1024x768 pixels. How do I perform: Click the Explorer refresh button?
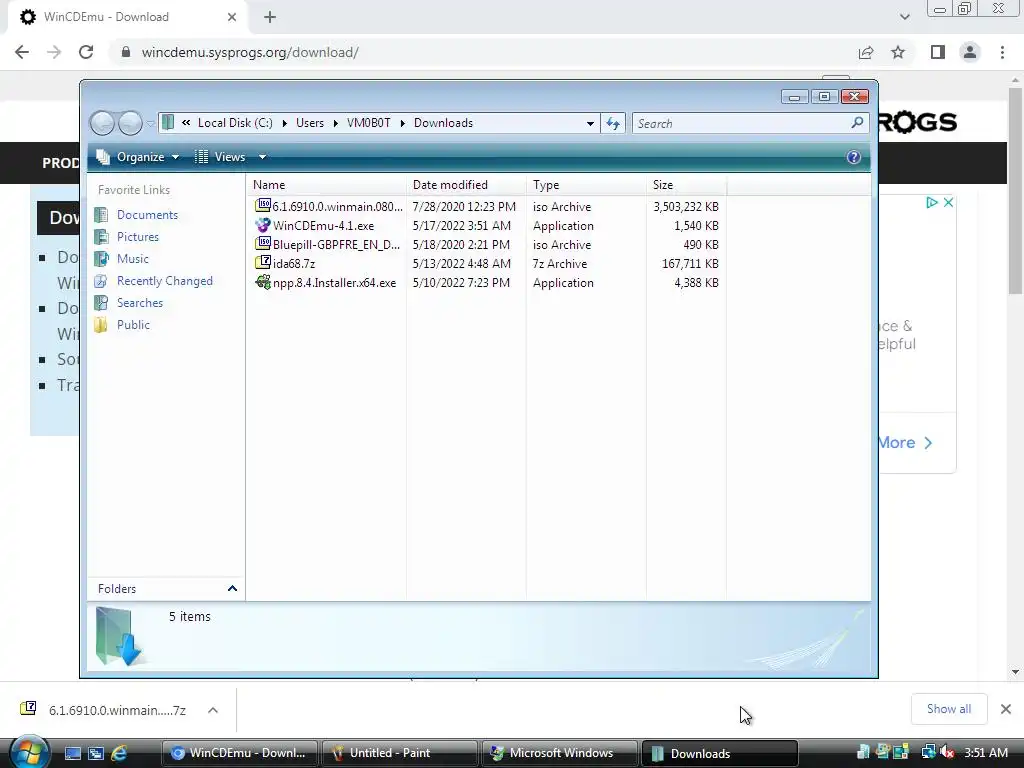pos(613,123)
